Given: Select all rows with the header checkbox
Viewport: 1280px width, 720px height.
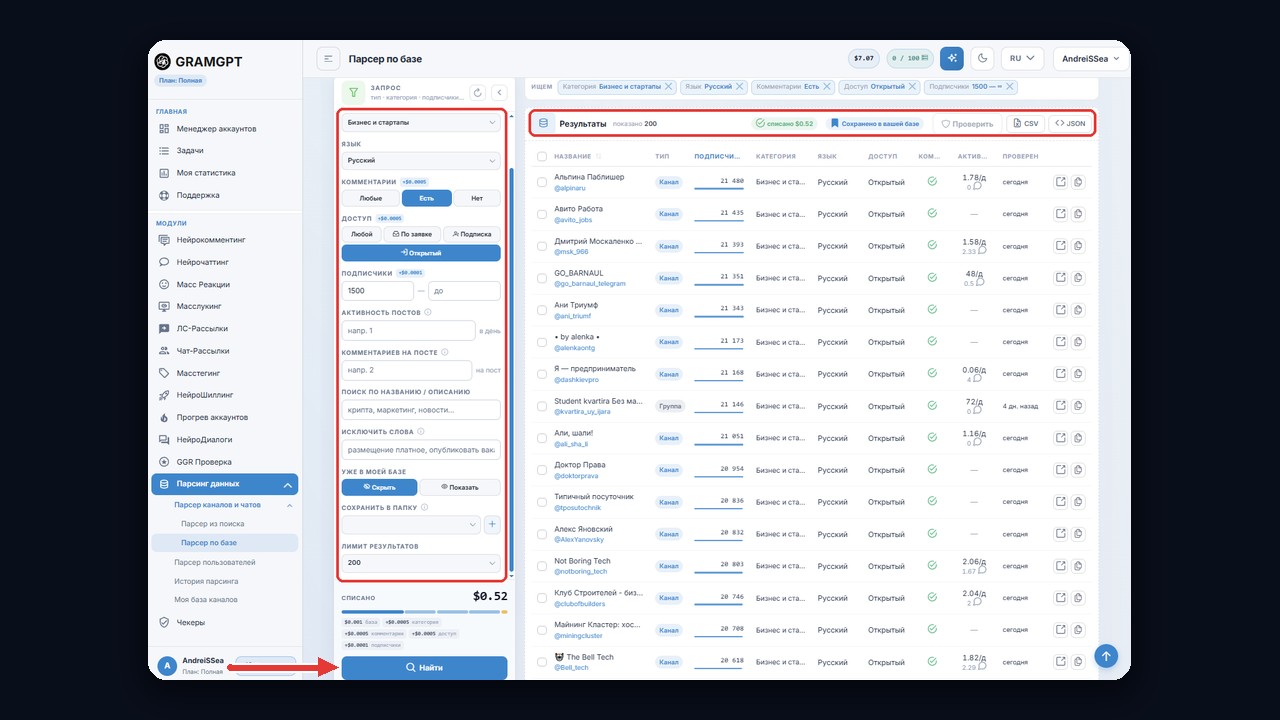Looking at the screenshot, I should coord(542,156).
